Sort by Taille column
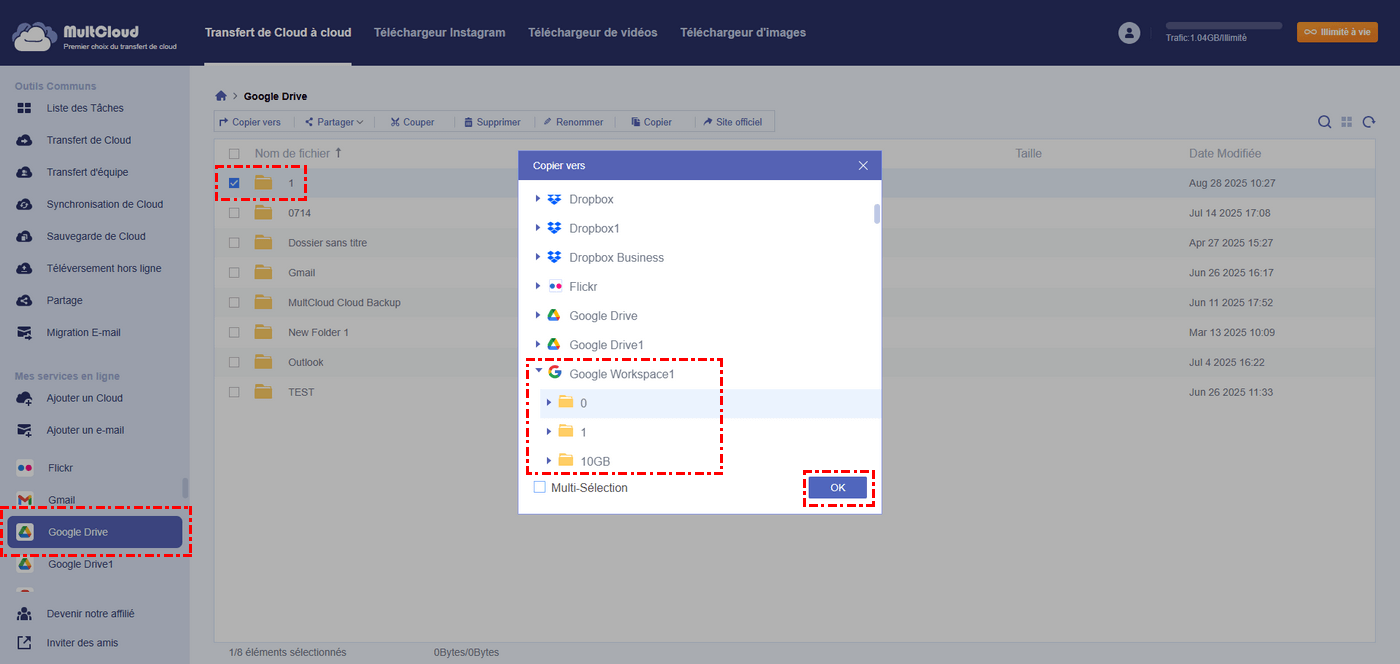 pos(1028,153)
